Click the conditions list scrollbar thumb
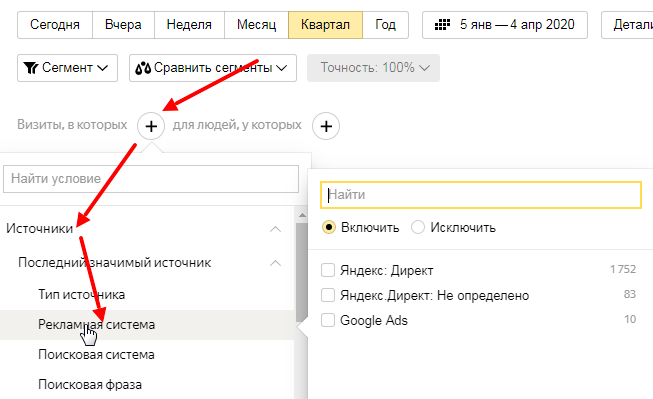 [x=302, y=272]
